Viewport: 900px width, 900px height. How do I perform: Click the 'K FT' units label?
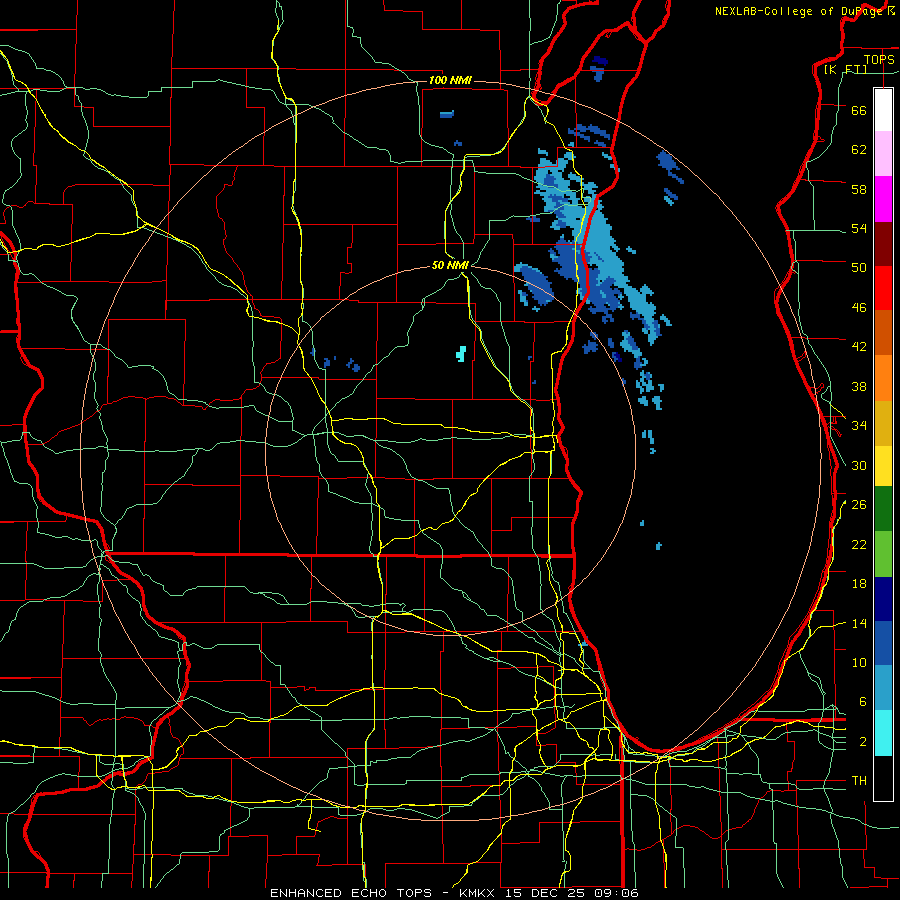coord(845,69)
